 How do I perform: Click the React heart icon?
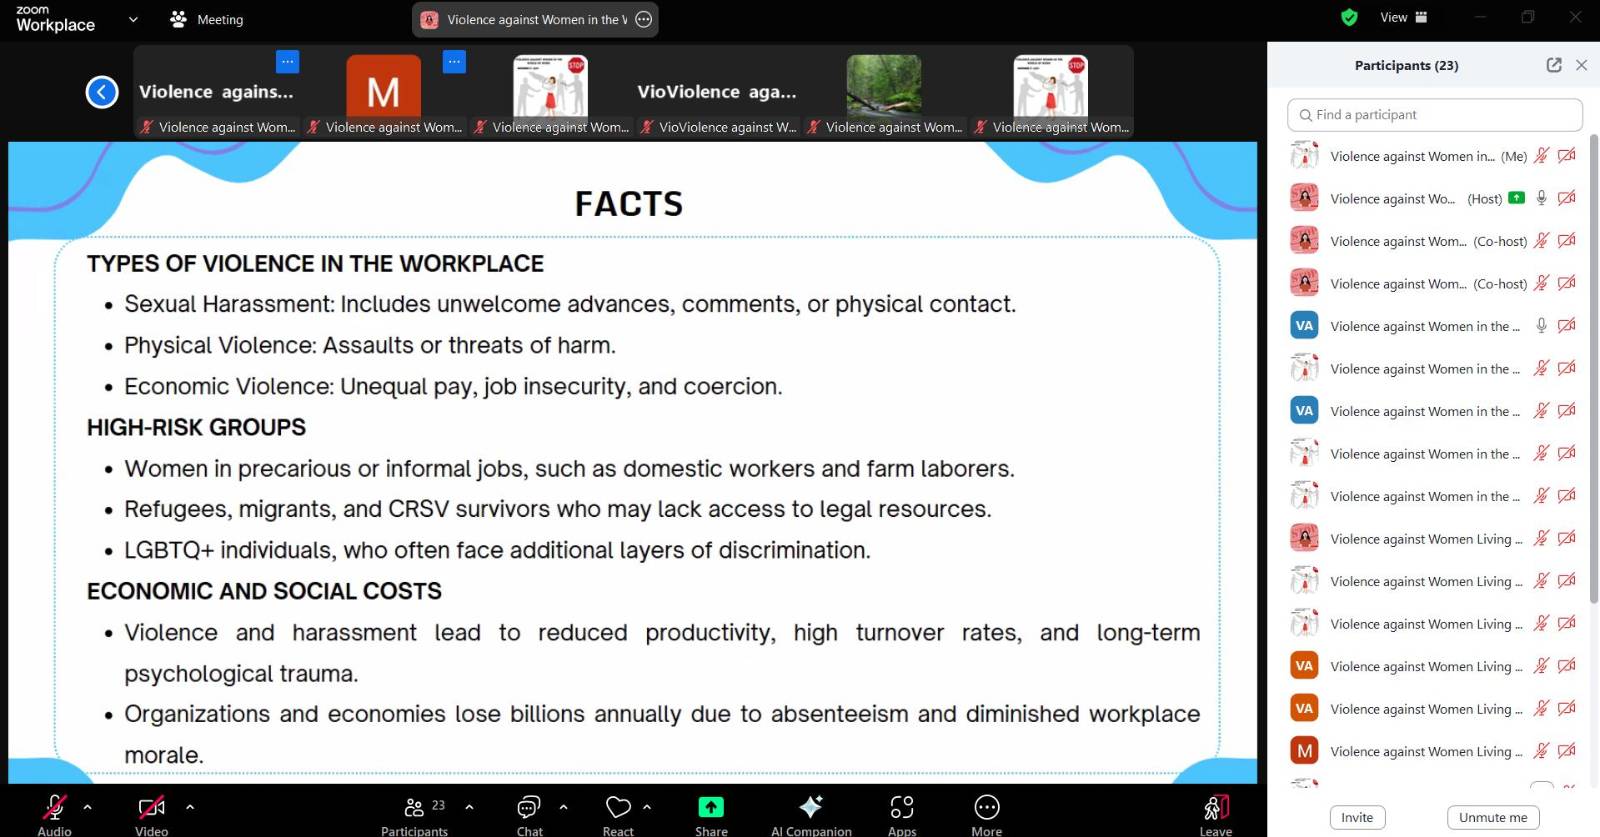tap(618, 807)
